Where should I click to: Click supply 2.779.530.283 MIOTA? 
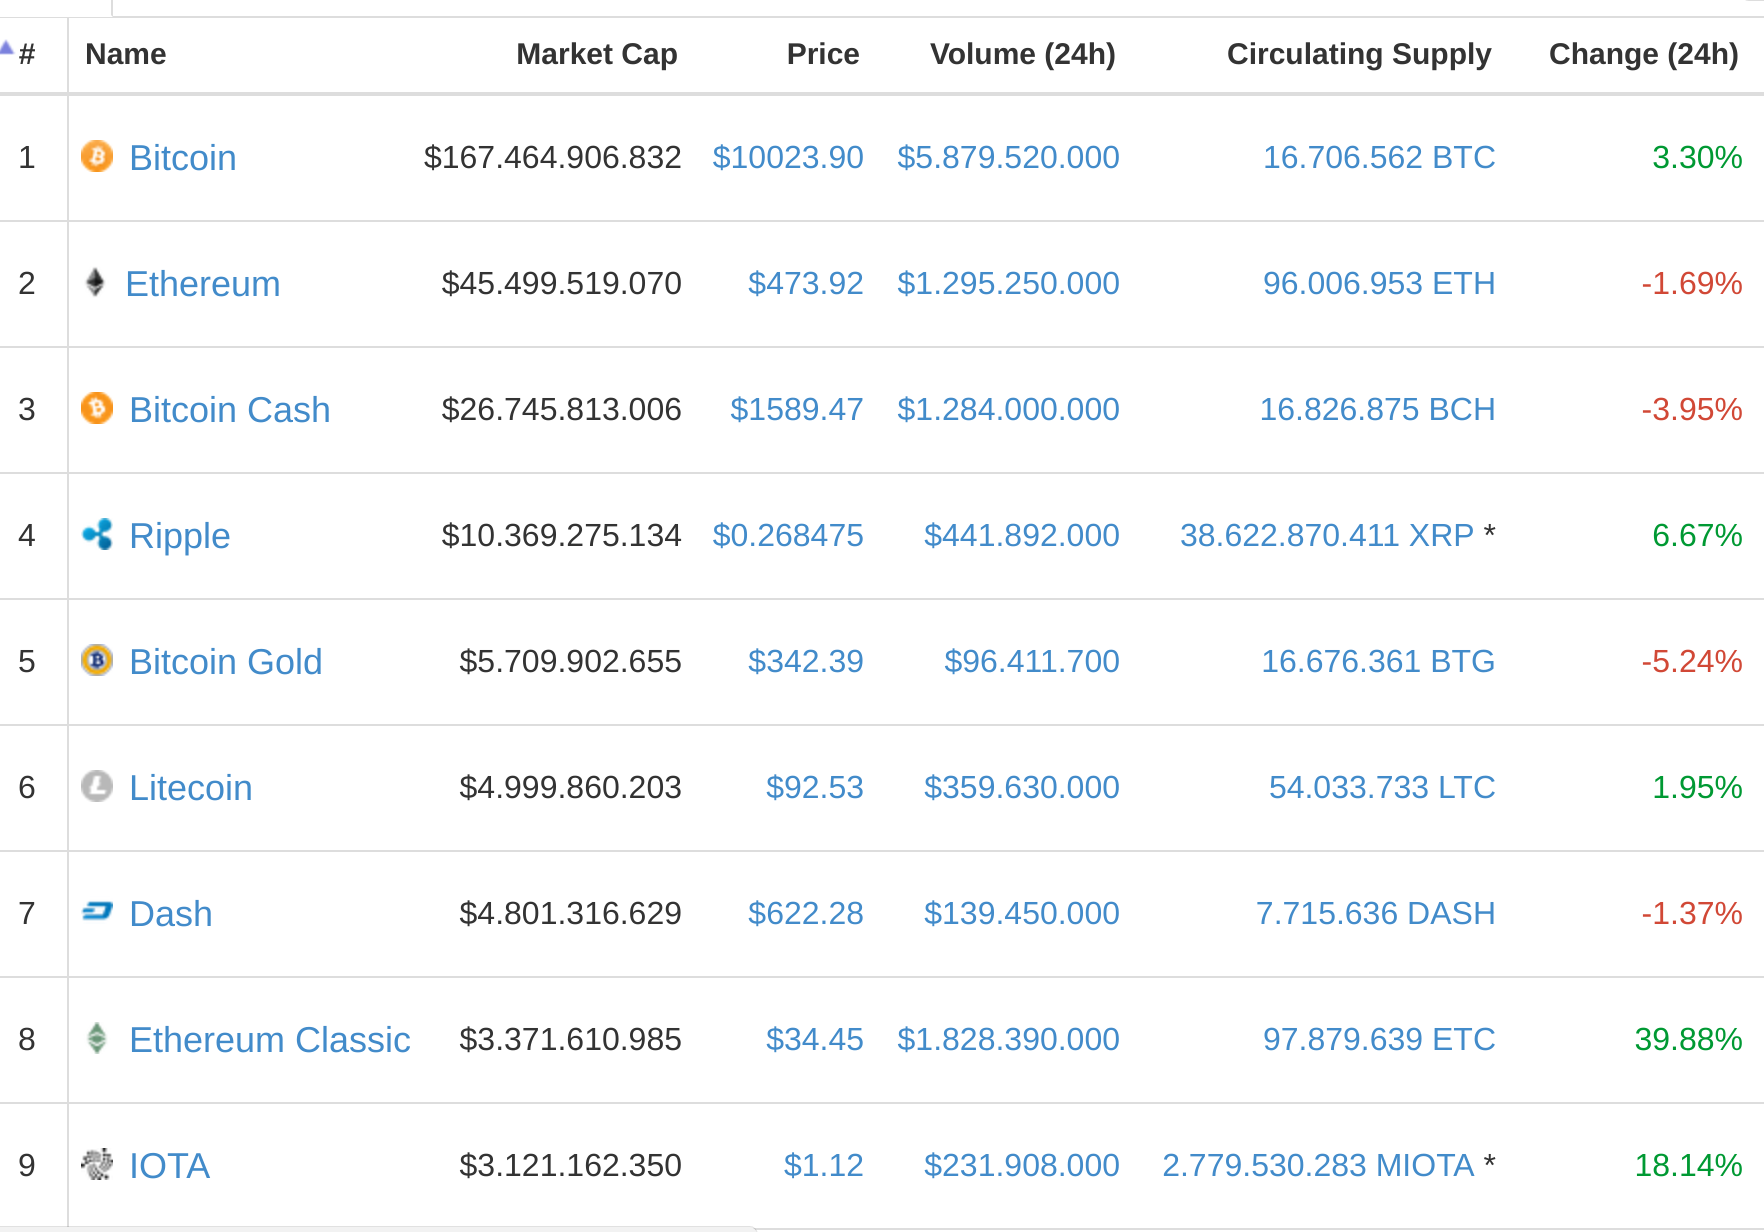(1318, 1165)
